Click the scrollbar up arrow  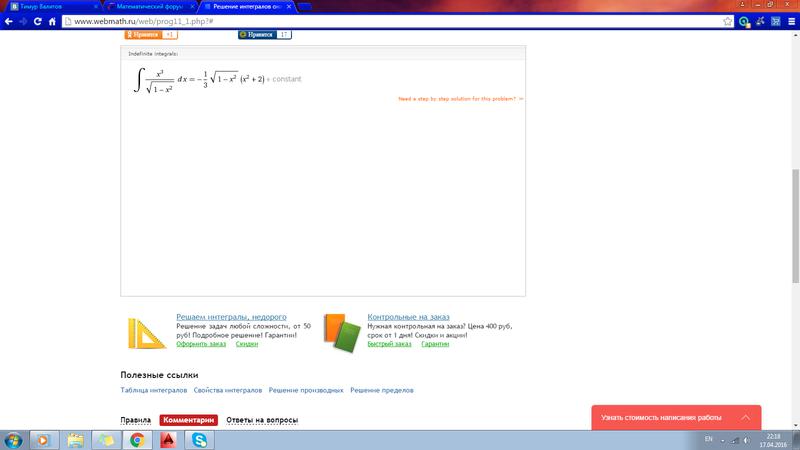click(795, 35)
